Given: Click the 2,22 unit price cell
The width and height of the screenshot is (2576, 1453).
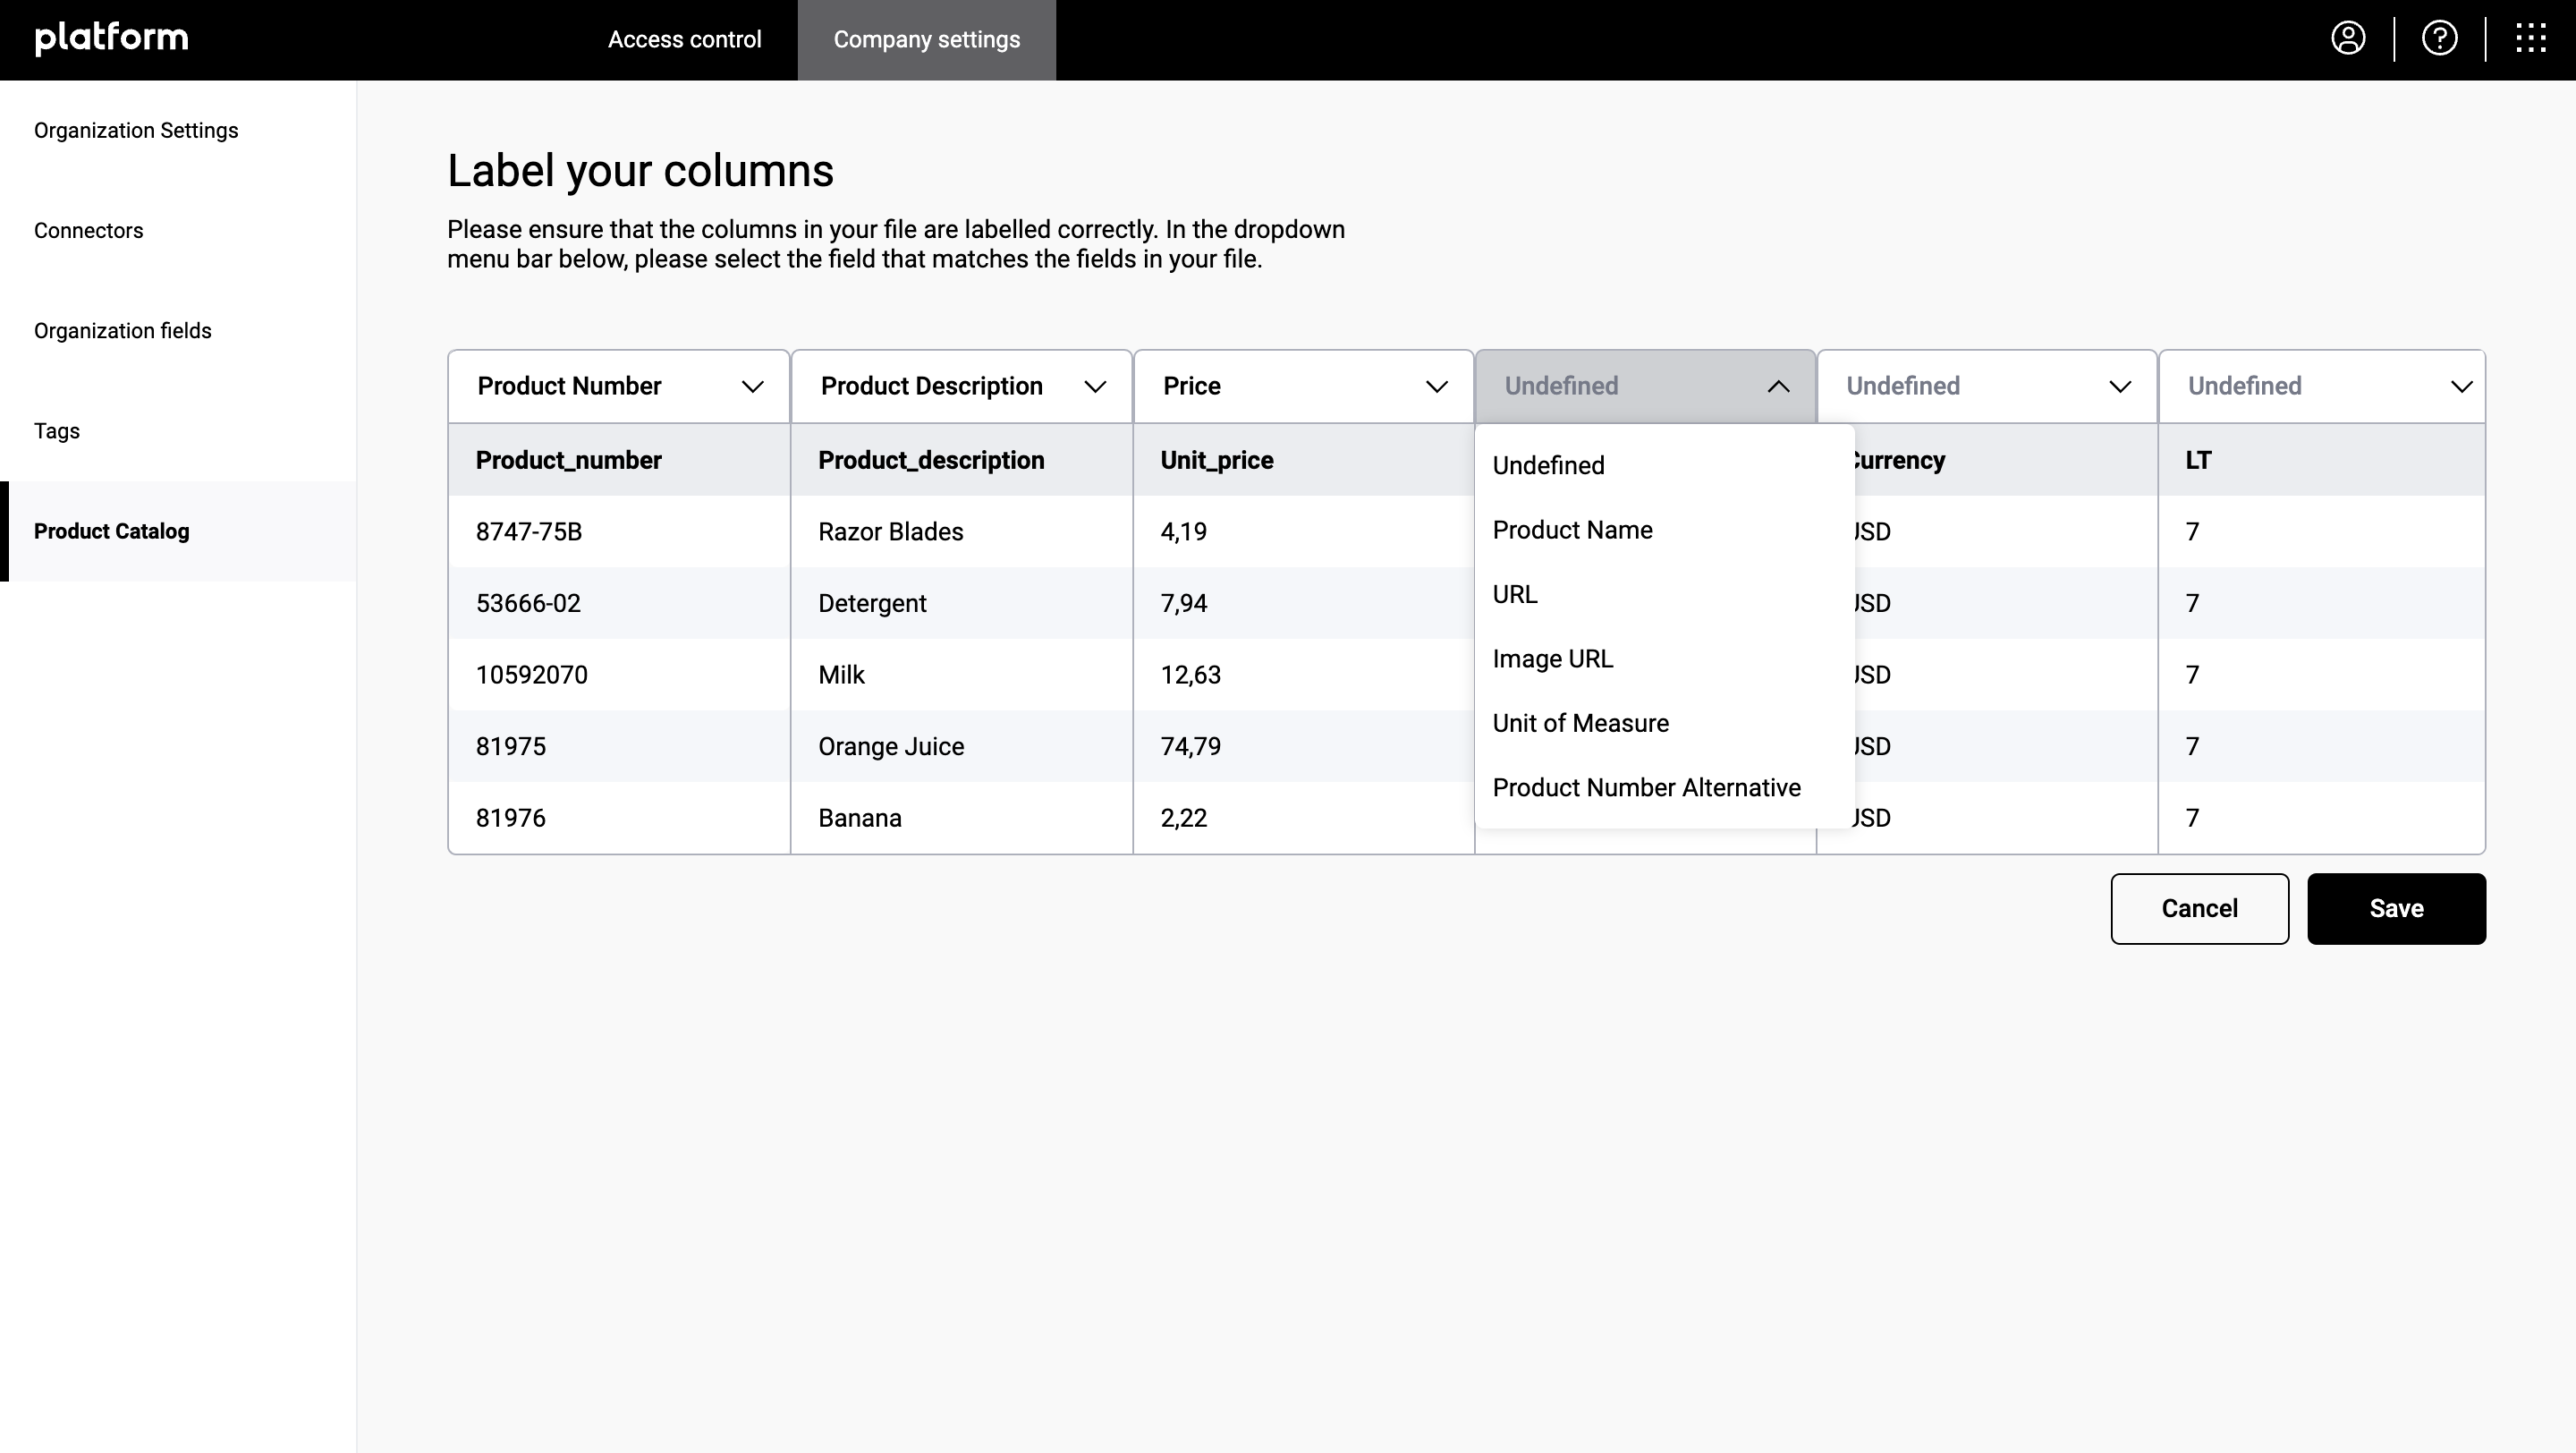Looking at the screenshot, I should click(x=1303, y=818).
